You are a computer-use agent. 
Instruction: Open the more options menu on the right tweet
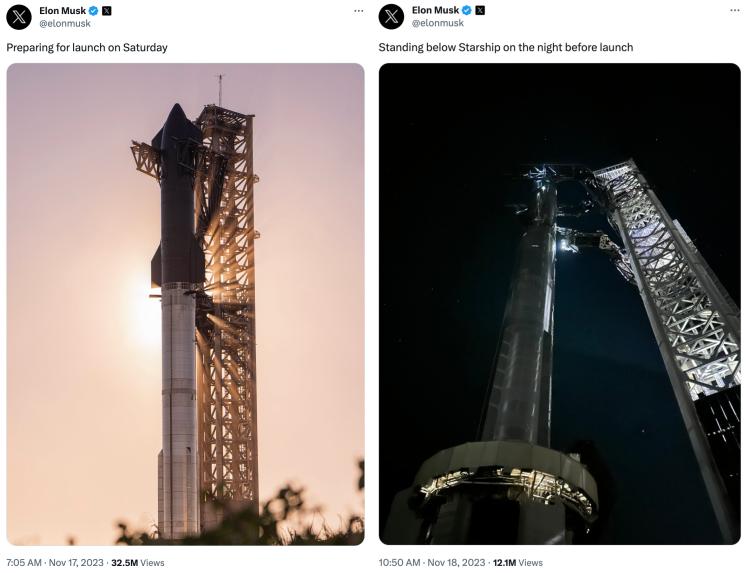click(x=730, y=11)
